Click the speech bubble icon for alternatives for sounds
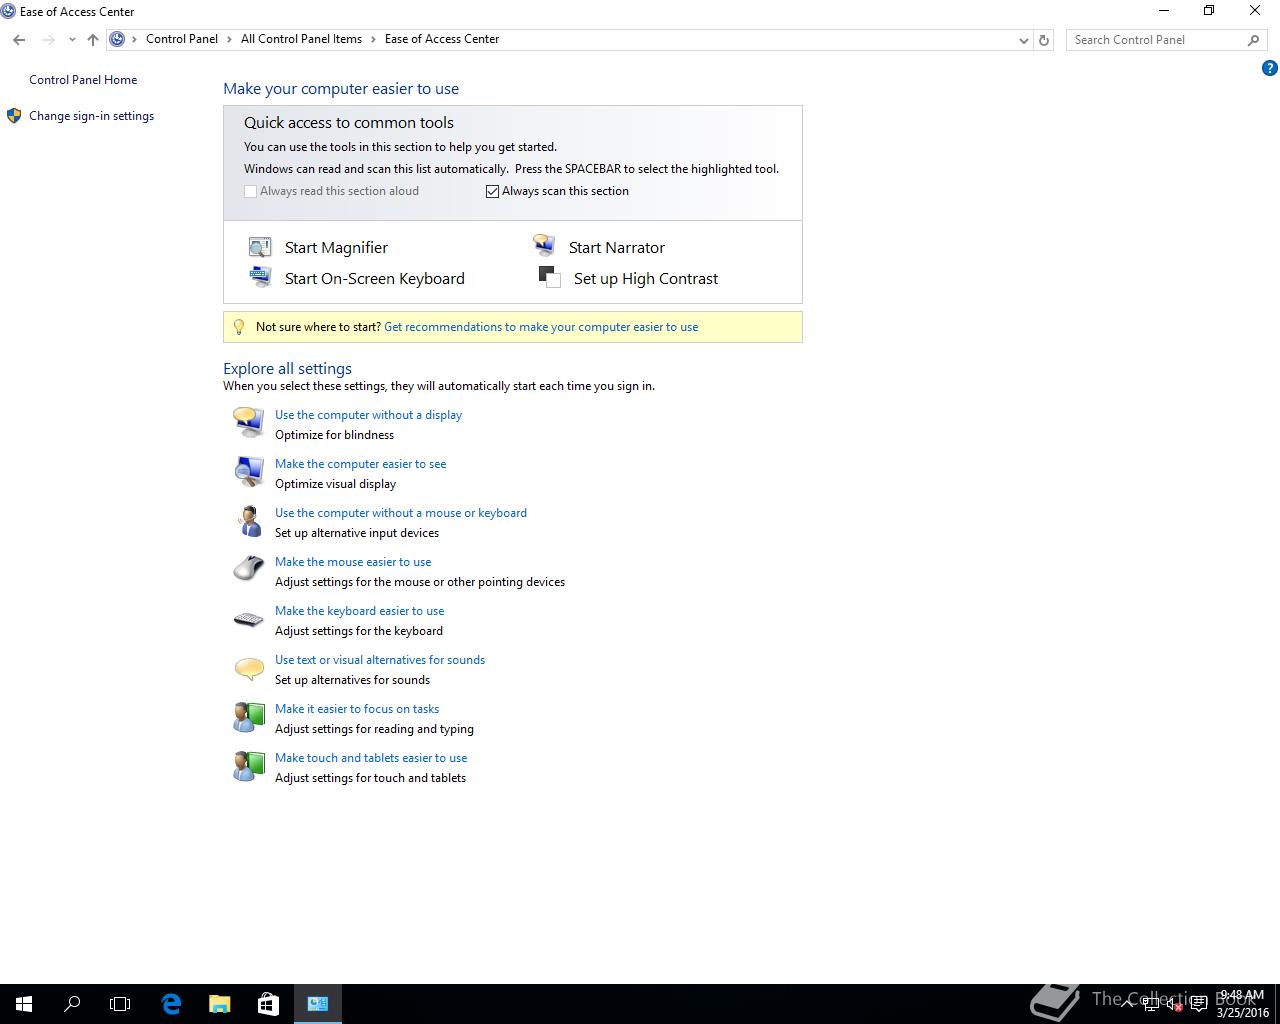The image size is (1280, 1024). click(x=248, y=667)
